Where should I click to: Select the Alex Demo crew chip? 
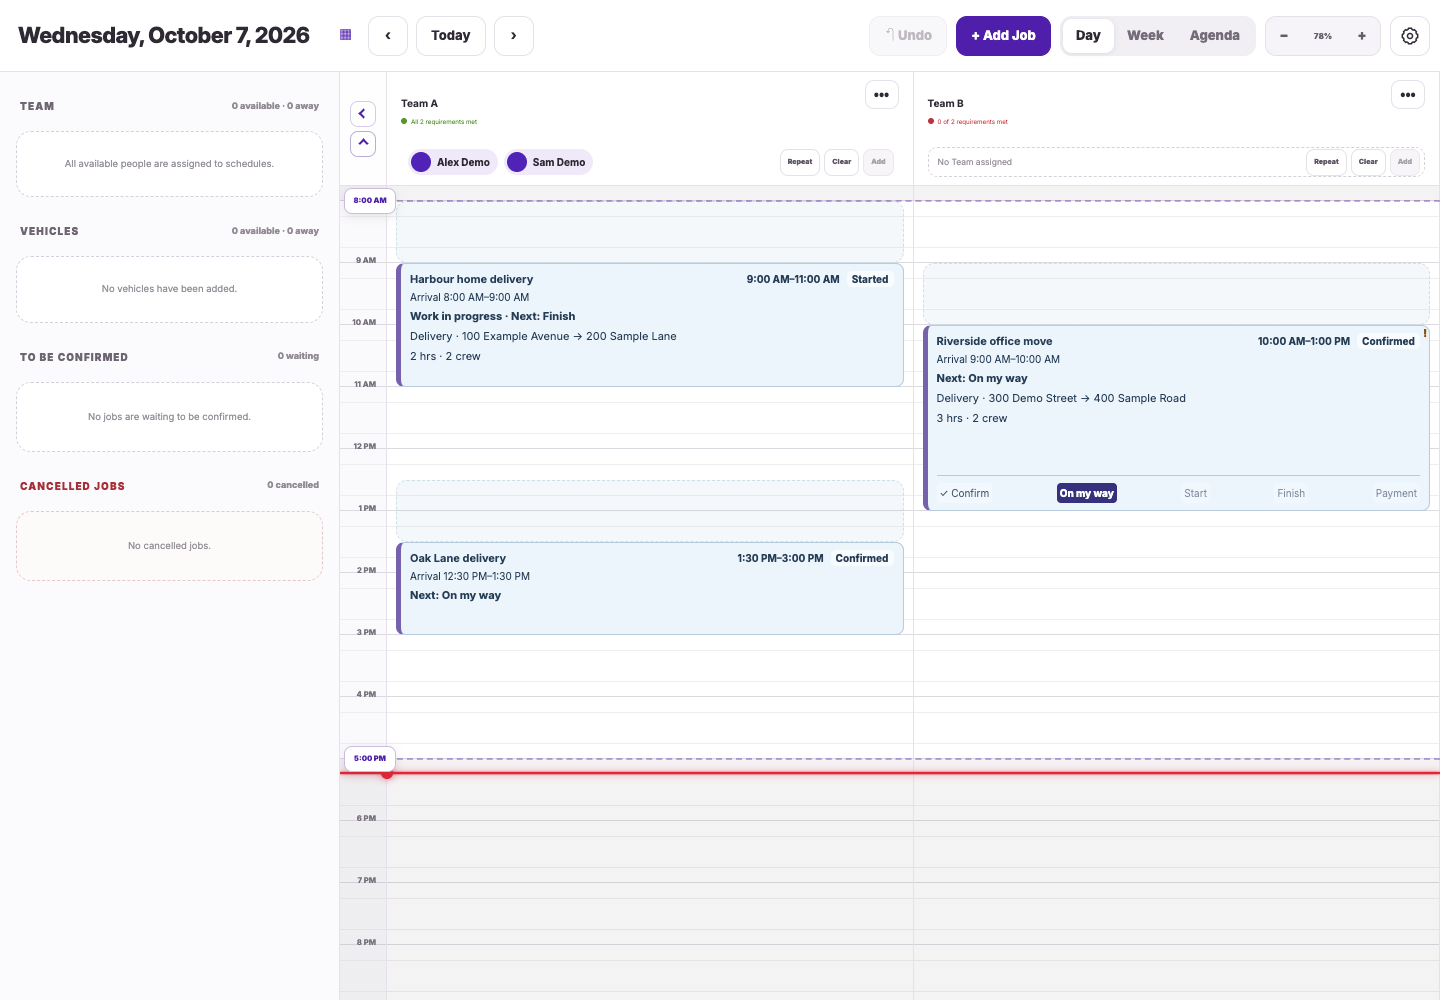451,162
